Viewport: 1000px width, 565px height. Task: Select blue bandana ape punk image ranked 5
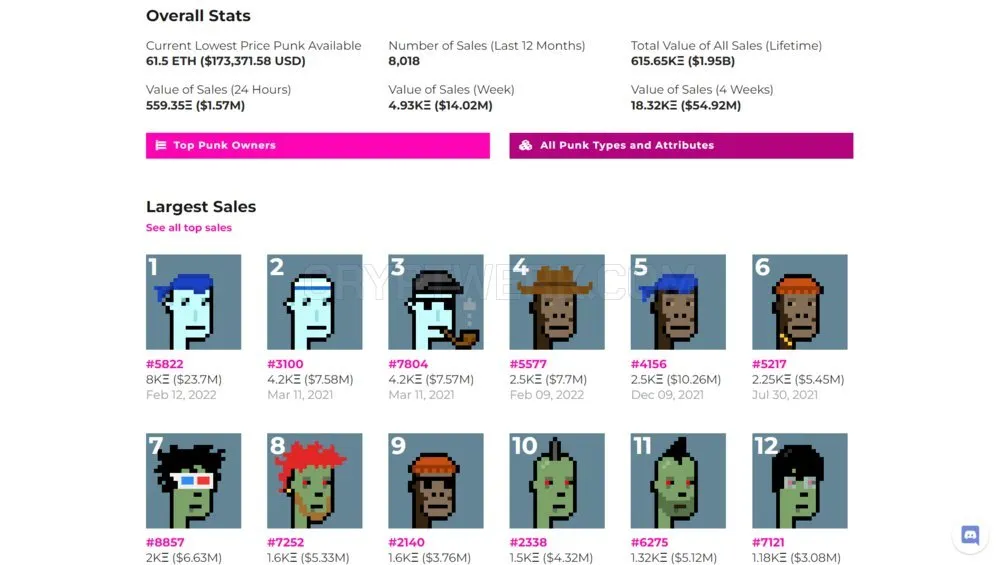click(678, 302)
